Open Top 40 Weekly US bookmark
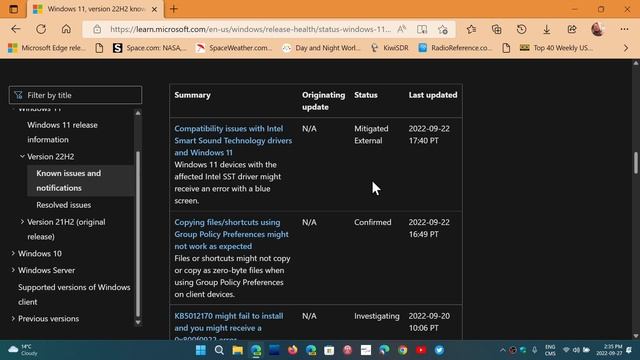The width and height of the screenshot is (640, 360). pyautogui.click(x=556, y=48)
